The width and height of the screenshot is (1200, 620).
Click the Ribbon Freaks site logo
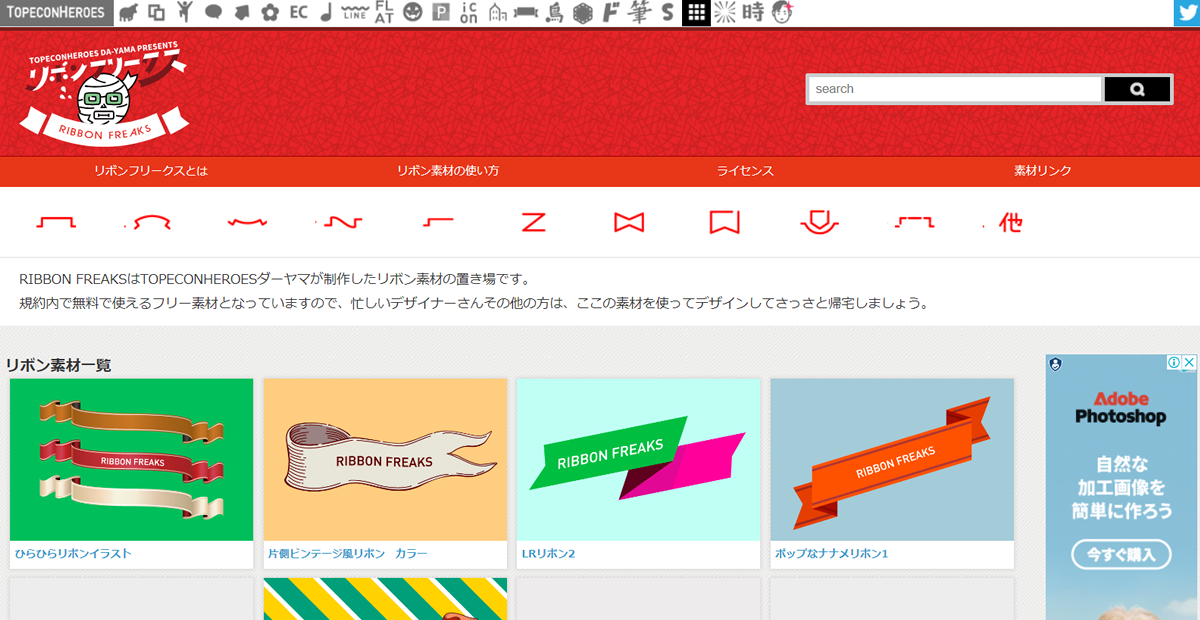[105, 93]
